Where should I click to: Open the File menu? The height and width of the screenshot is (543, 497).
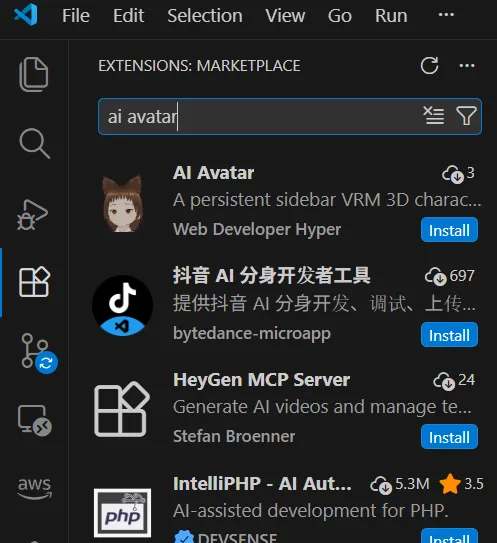(76, 16)
